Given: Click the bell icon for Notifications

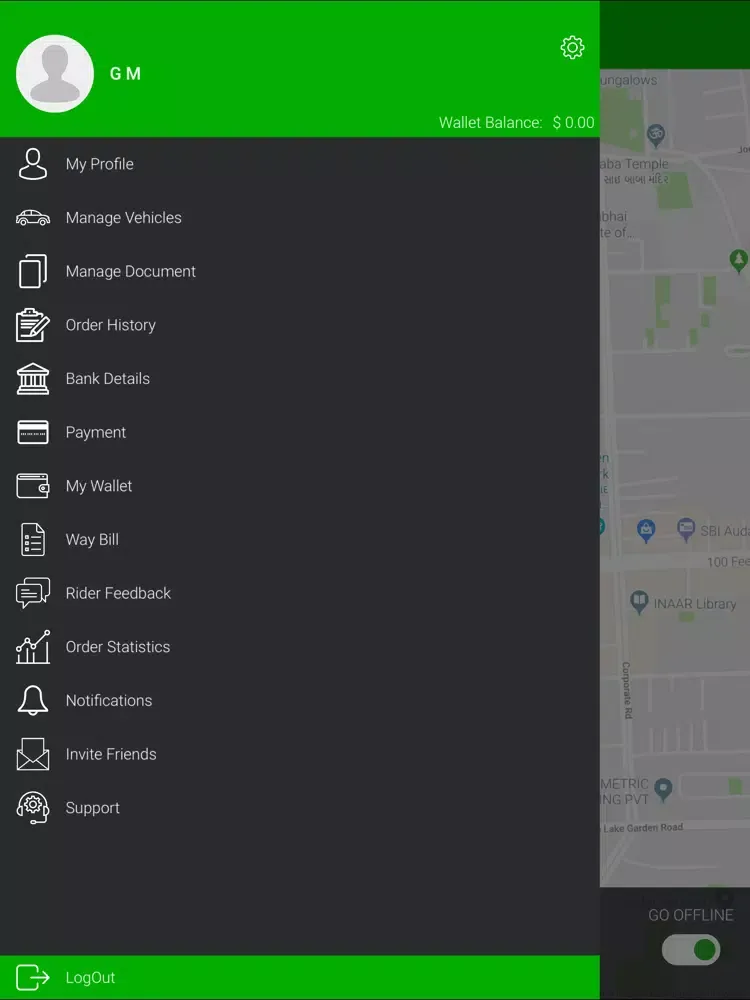Looking at the screenshot, I should click(x=33, y=701).
